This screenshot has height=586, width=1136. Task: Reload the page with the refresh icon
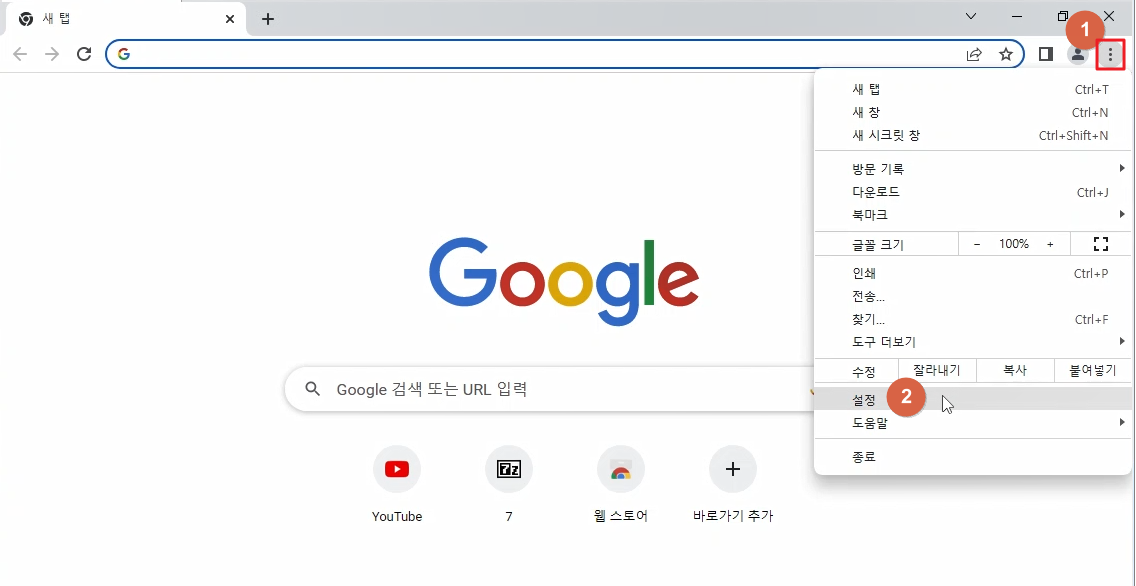pyautogui.click(x=84, y=54)
